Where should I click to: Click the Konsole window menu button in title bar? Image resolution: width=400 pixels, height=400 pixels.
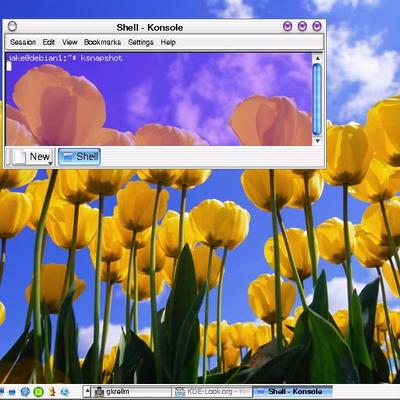point(12,26)
